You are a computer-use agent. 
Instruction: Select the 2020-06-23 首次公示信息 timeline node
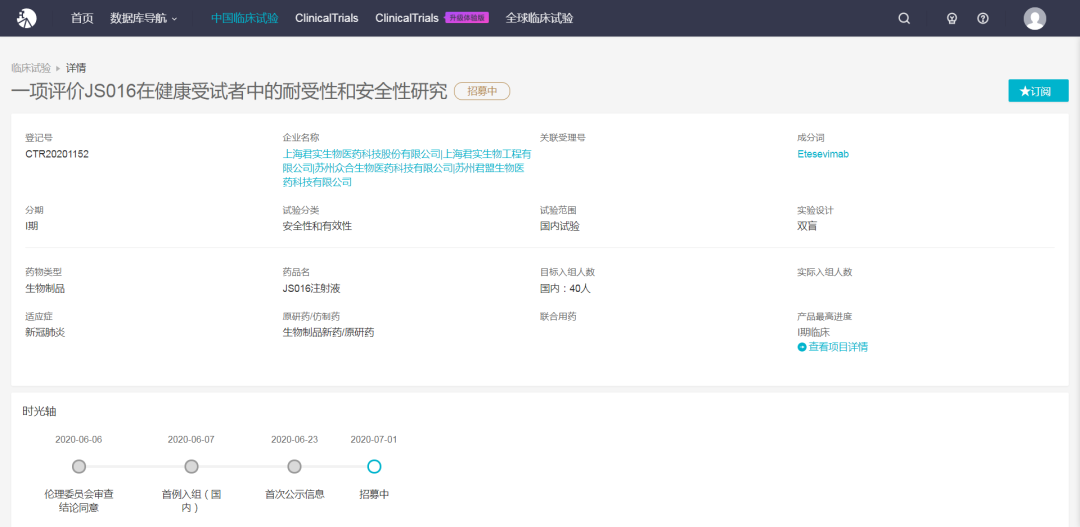295,467
